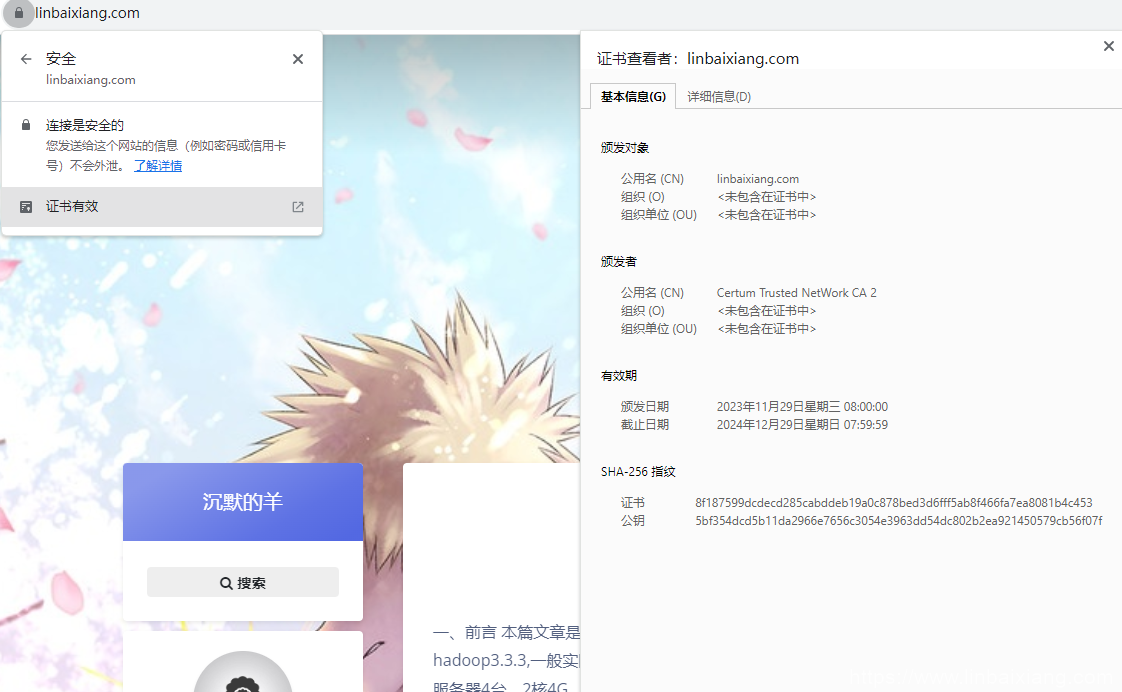Click linbaixiang.com subtitle in security popup
The height and width of the screenshot is (692, 1122).
(91, 80)
